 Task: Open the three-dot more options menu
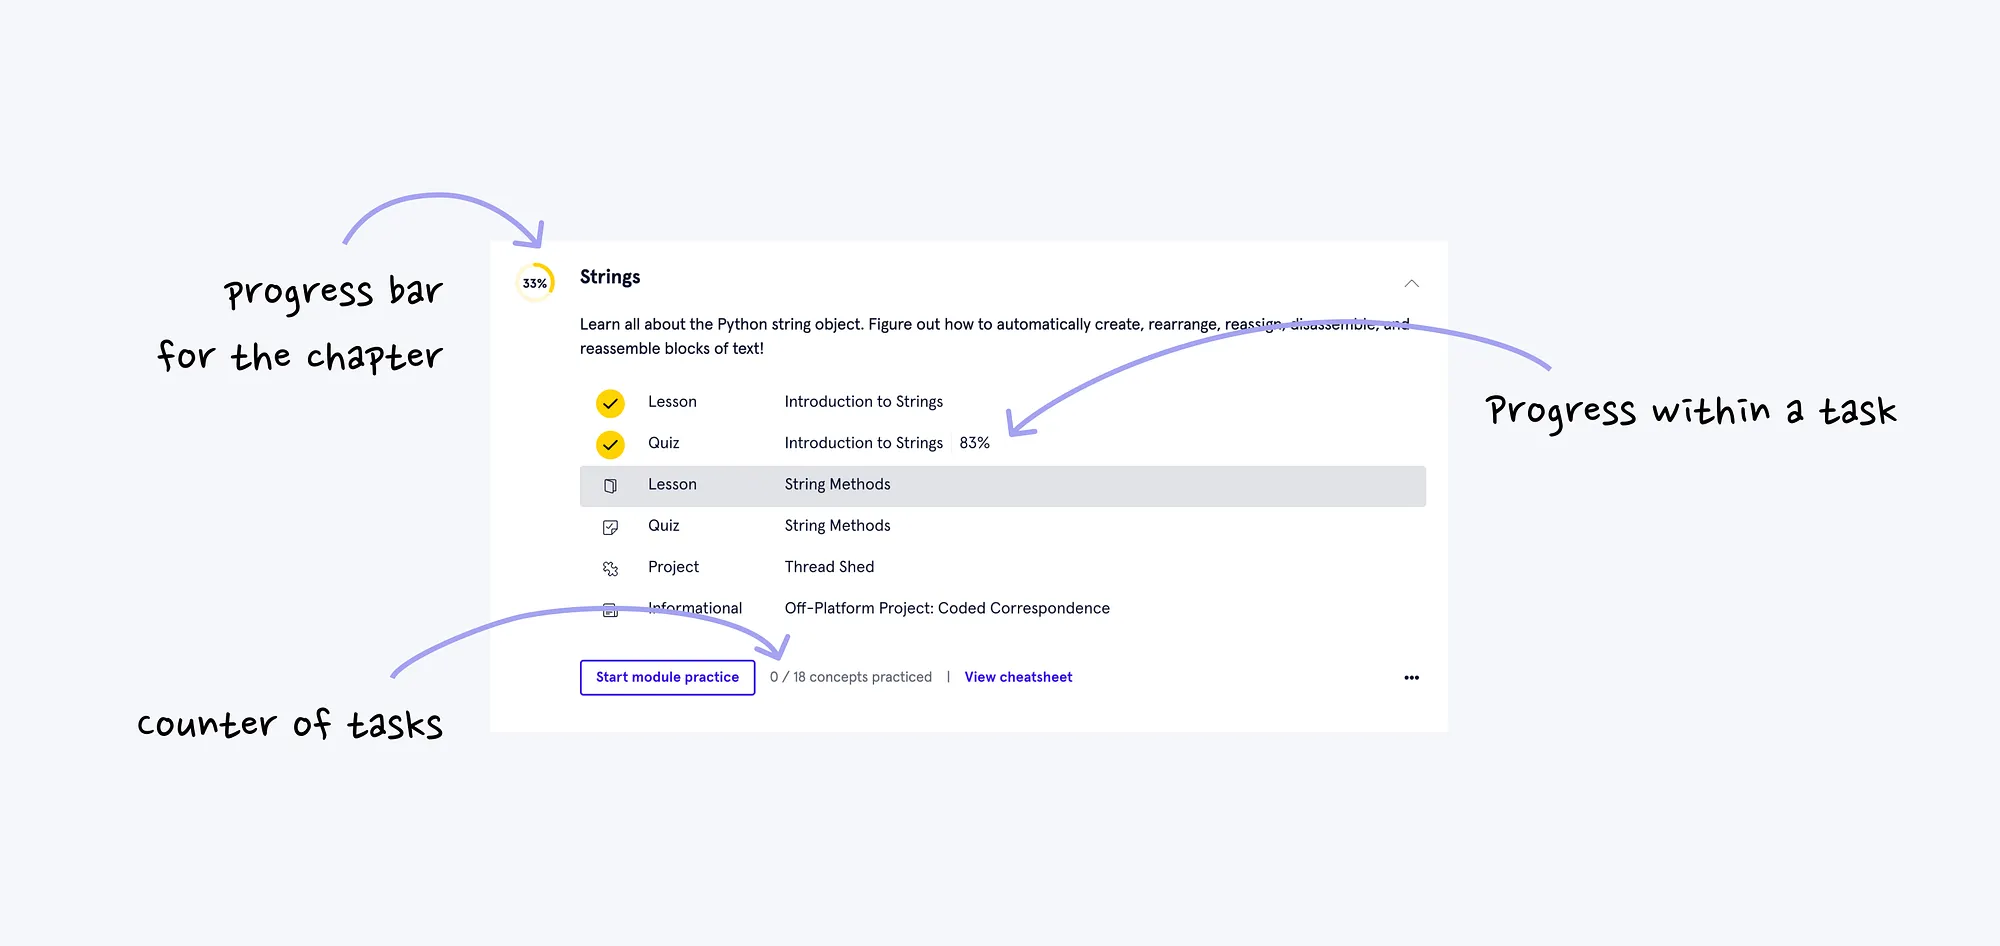coord(1411,678)
